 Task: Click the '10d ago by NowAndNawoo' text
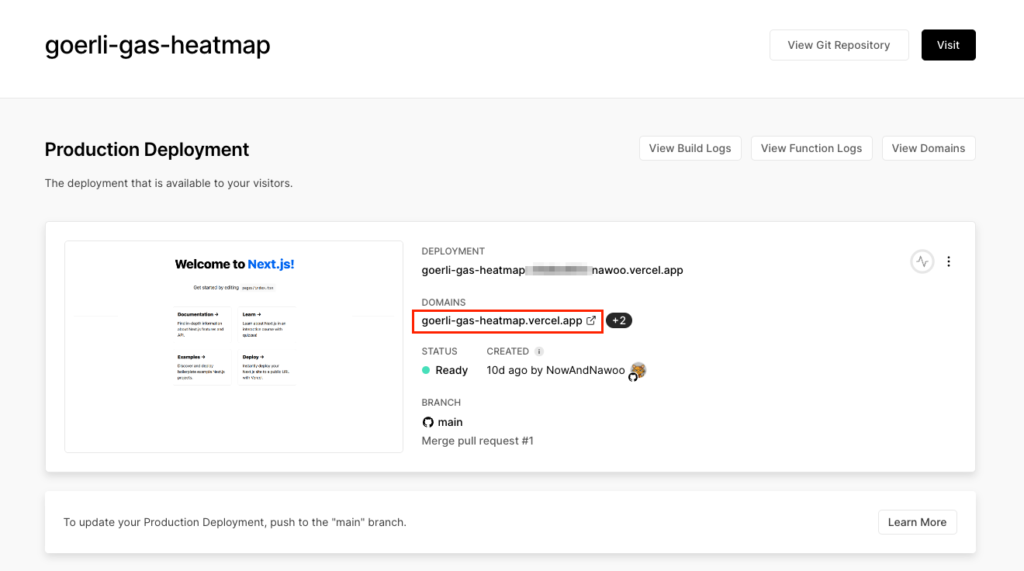556,370
